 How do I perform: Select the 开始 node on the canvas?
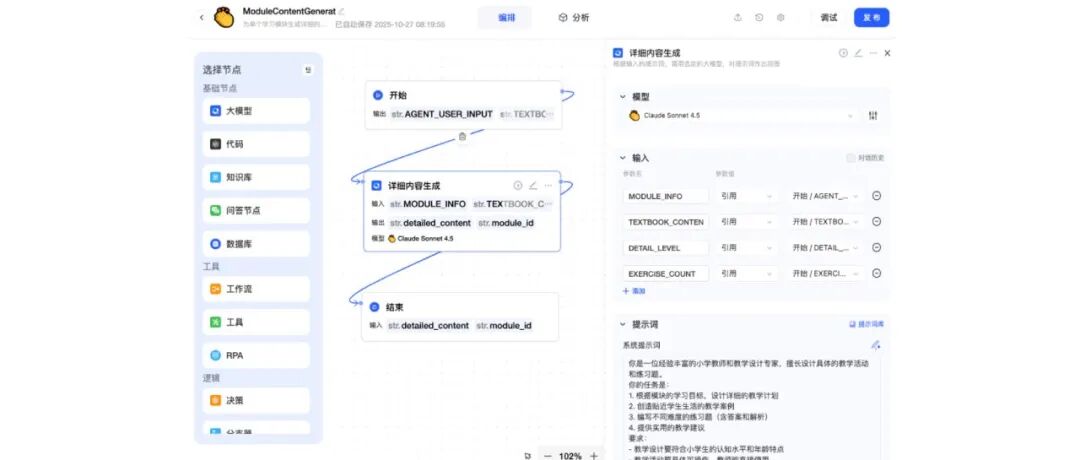(x=464, y=105)
